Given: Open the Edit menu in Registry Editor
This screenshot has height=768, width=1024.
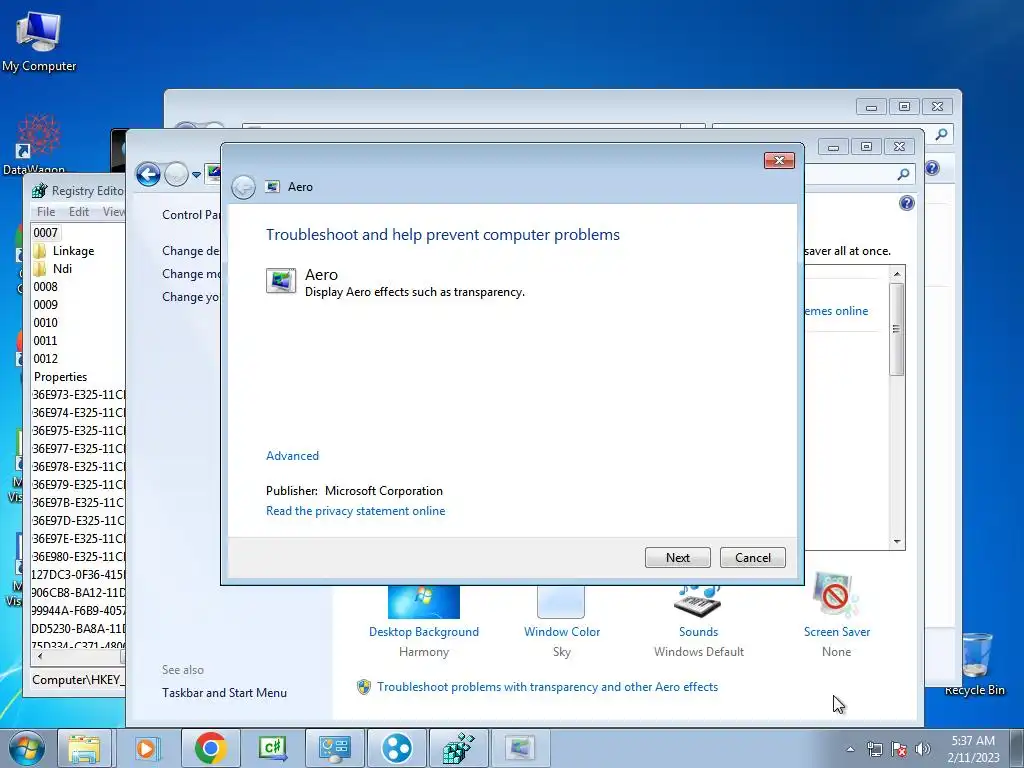Looking at the screenshot, I should pos(78,212).
